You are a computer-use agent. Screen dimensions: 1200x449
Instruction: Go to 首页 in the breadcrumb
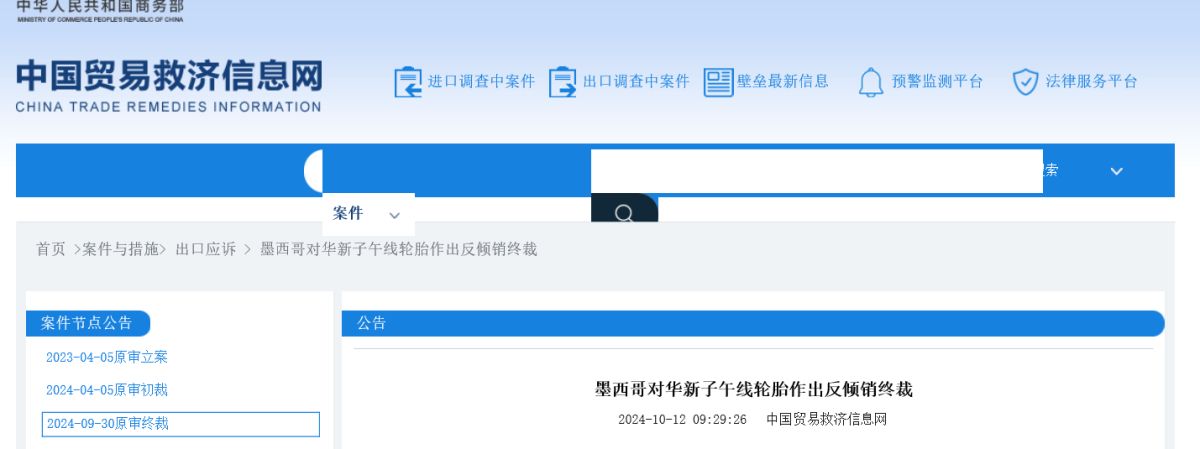tap(51, 249)
